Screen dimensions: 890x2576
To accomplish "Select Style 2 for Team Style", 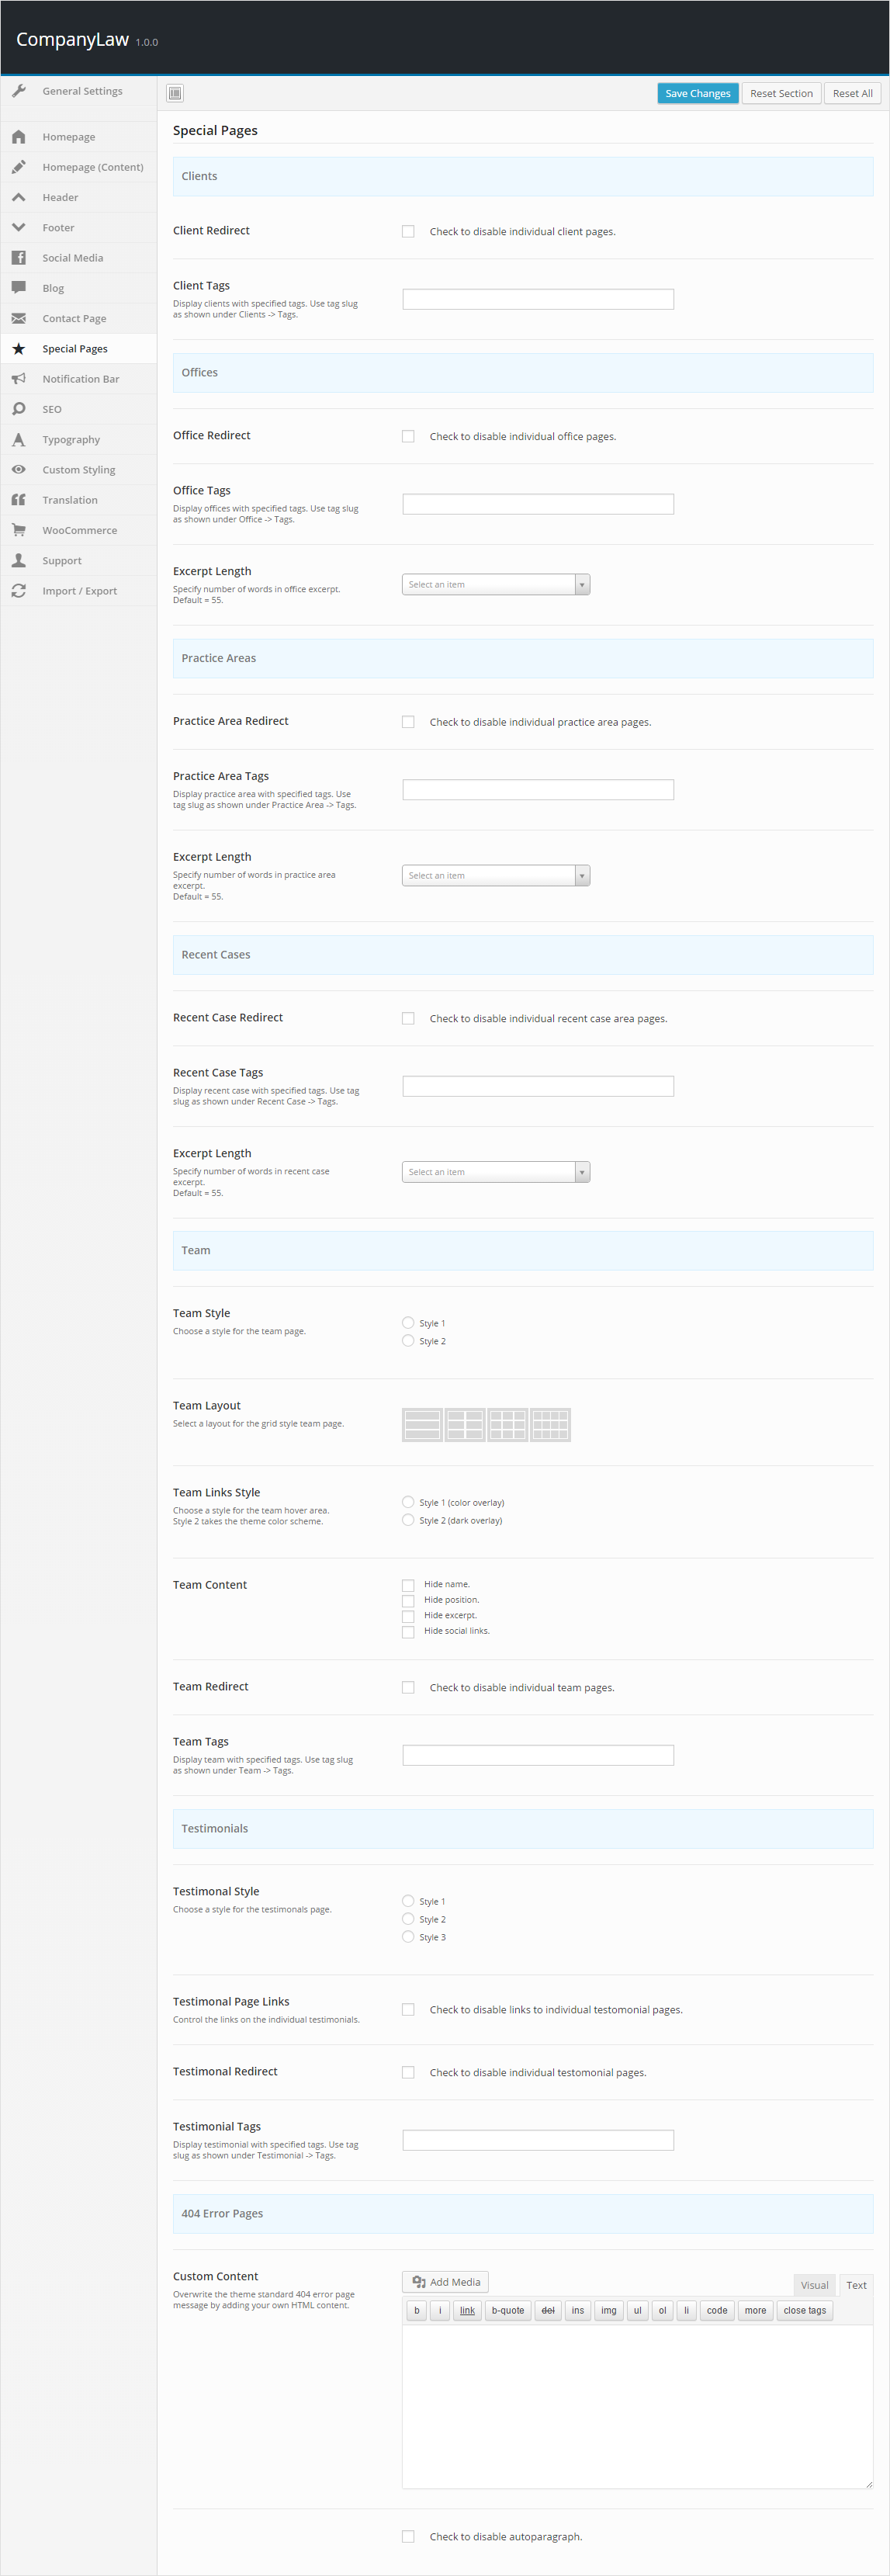I will (408, 1341).
